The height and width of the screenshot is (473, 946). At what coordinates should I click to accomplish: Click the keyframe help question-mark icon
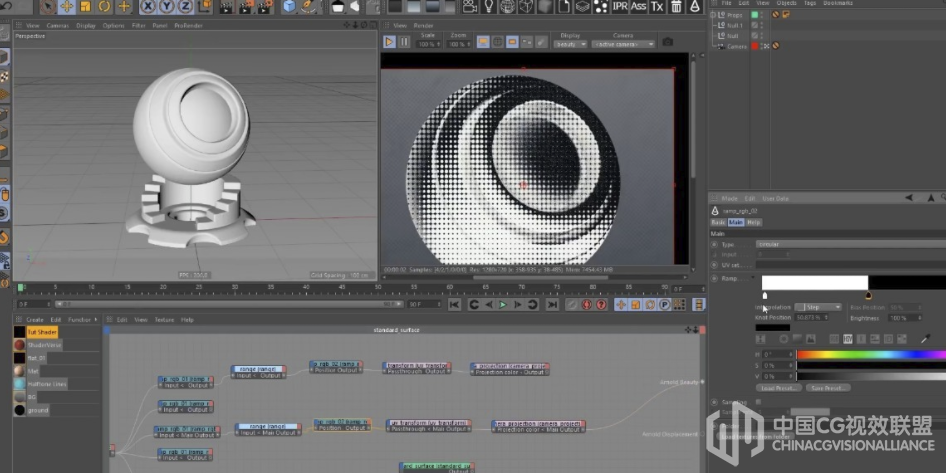click(x=601, y=305)
